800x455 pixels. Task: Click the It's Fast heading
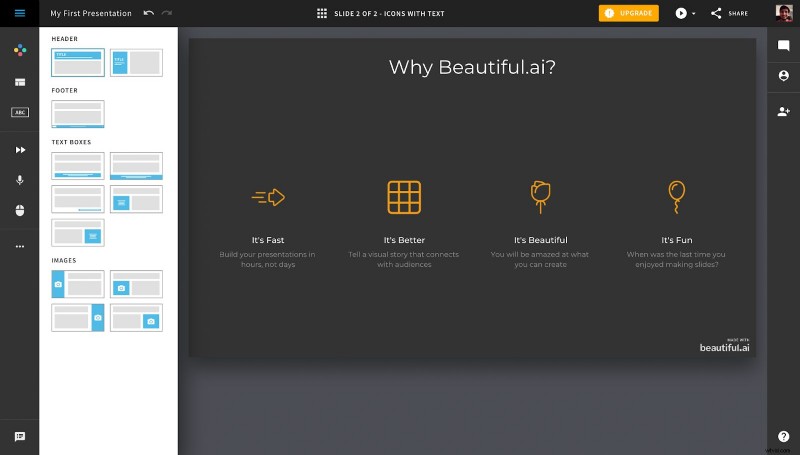click(268, 240)
